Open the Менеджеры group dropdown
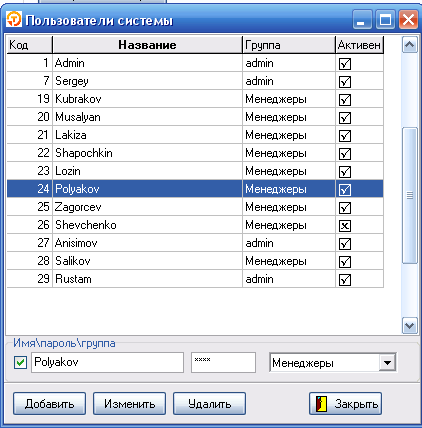Viewport: 422px width, 428px height. click(x=387, y=362)
